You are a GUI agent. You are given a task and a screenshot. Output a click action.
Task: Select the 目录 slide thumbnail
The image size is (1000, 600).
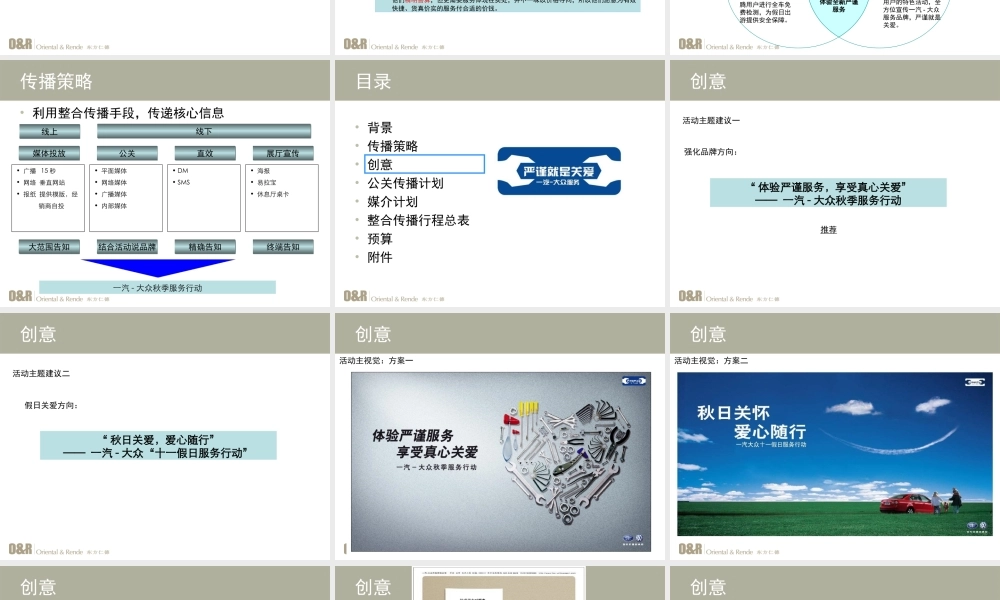[x=499, y=183]
